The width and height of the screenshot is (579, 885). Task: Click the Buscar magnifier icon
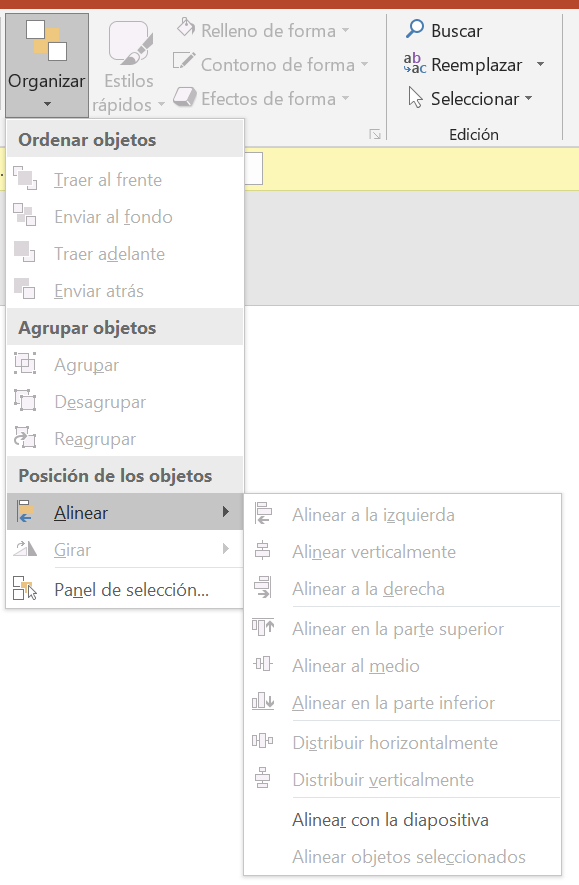pyautogui.click(x=415, y=28)
